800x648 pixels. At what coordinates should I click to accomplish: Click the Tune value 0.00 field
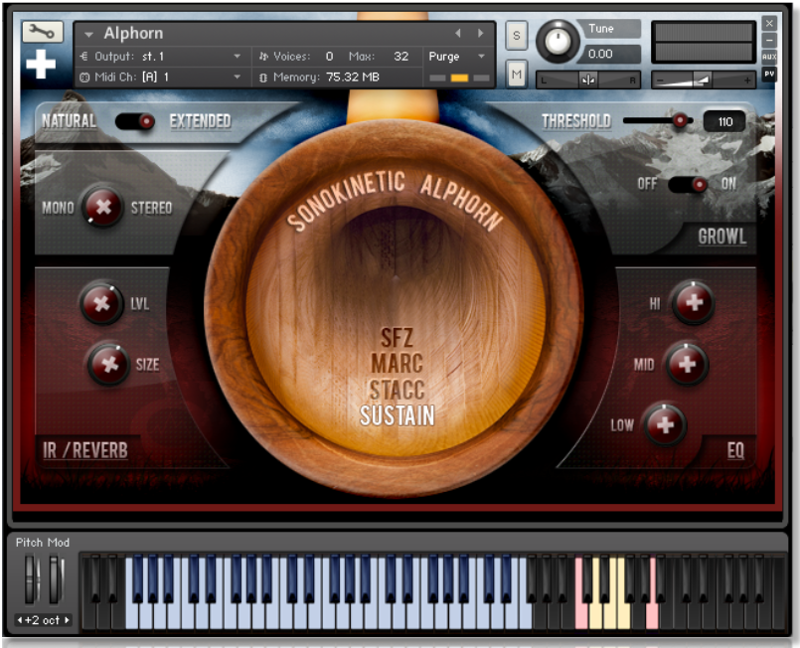point(610,54)
